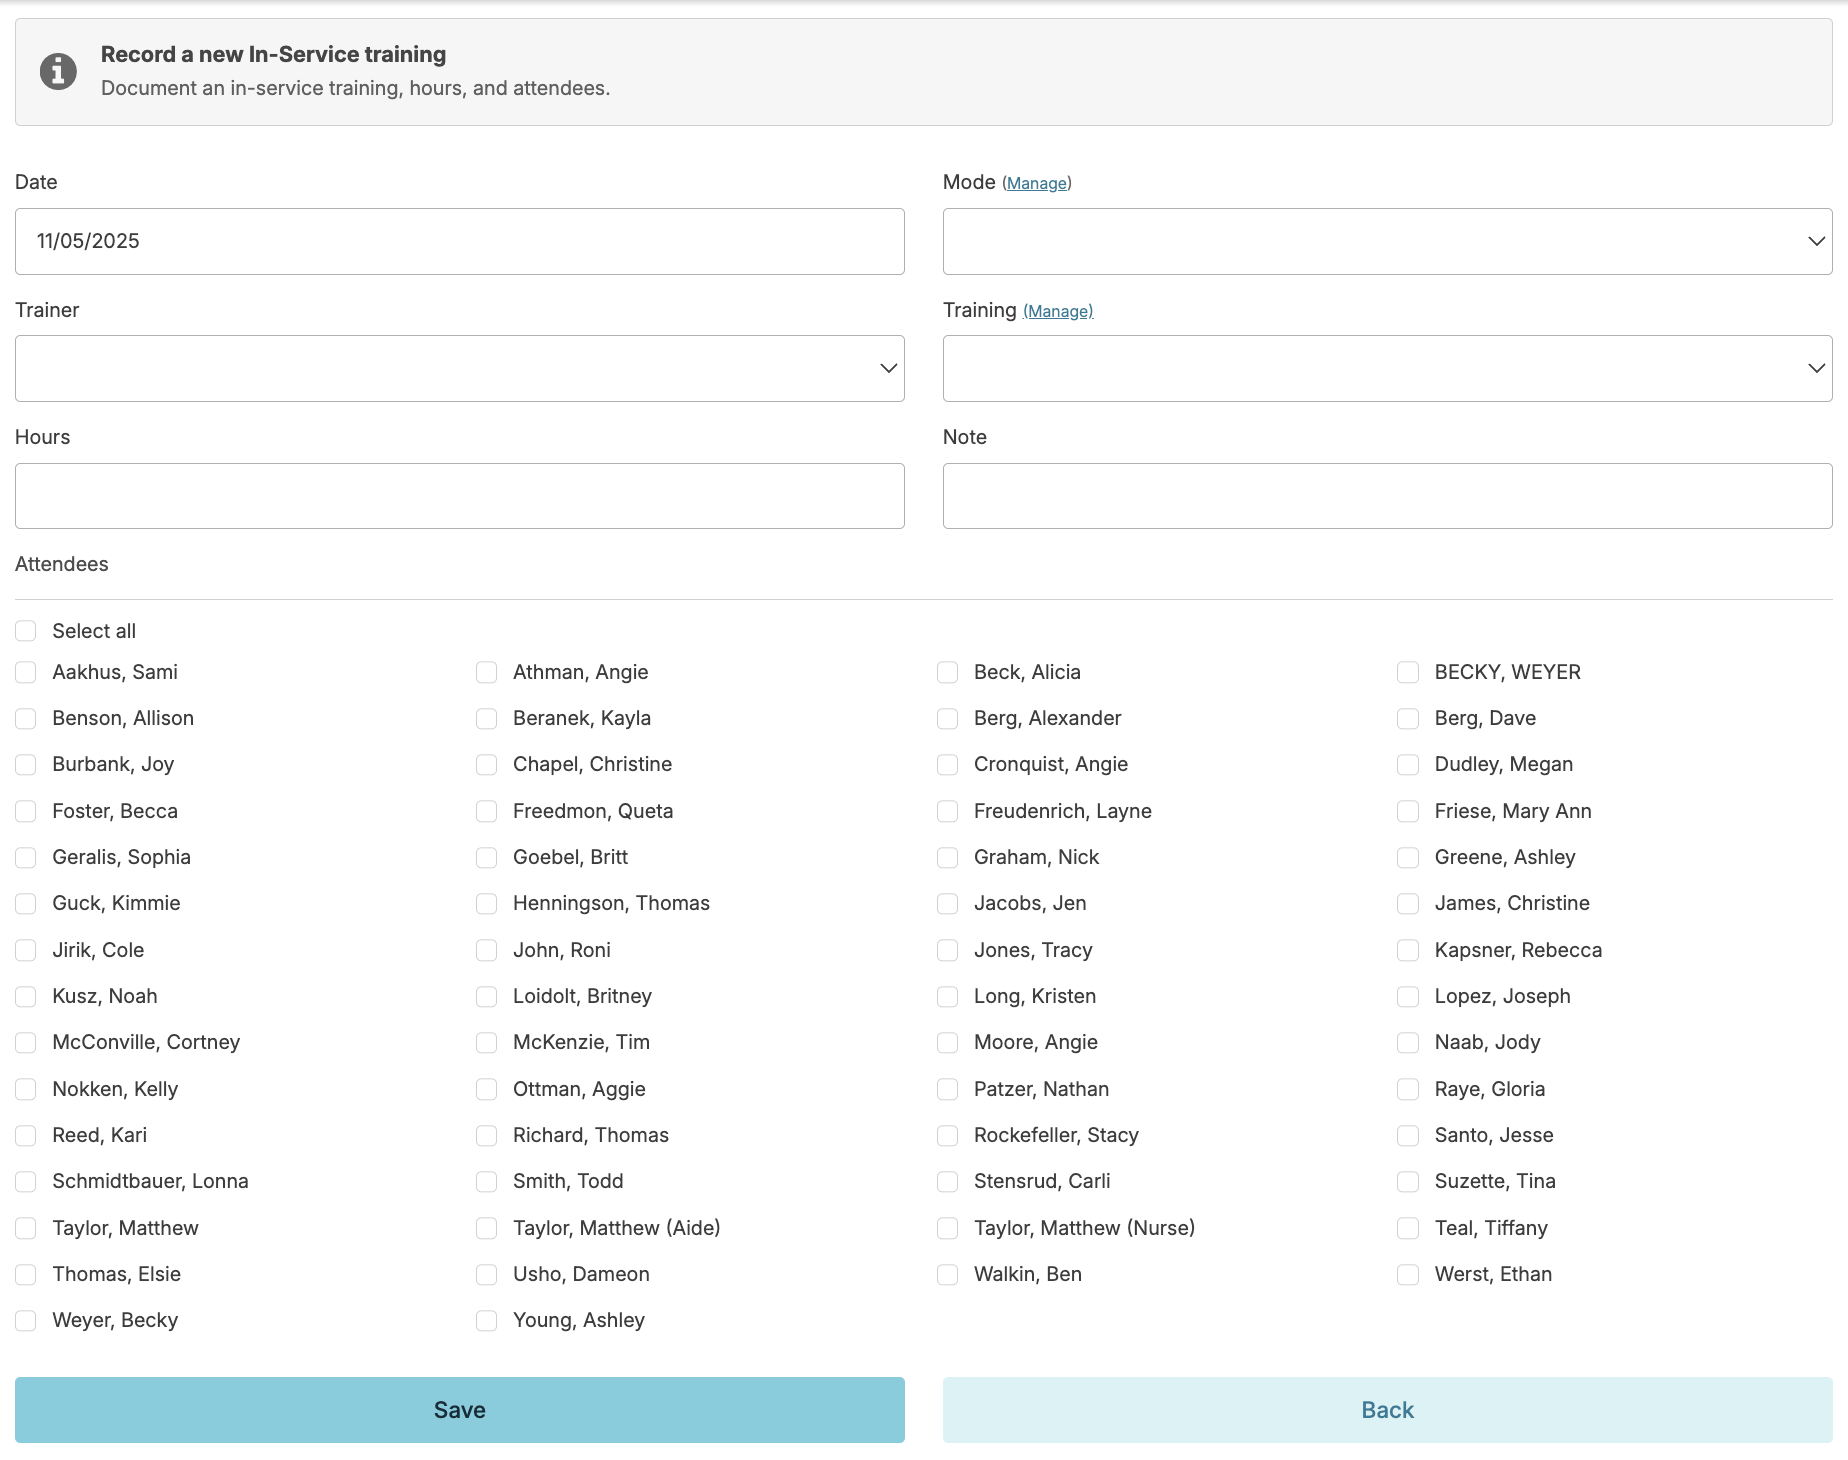
Task: Select attendee Jones, Tracy
Action: [948, 950]
